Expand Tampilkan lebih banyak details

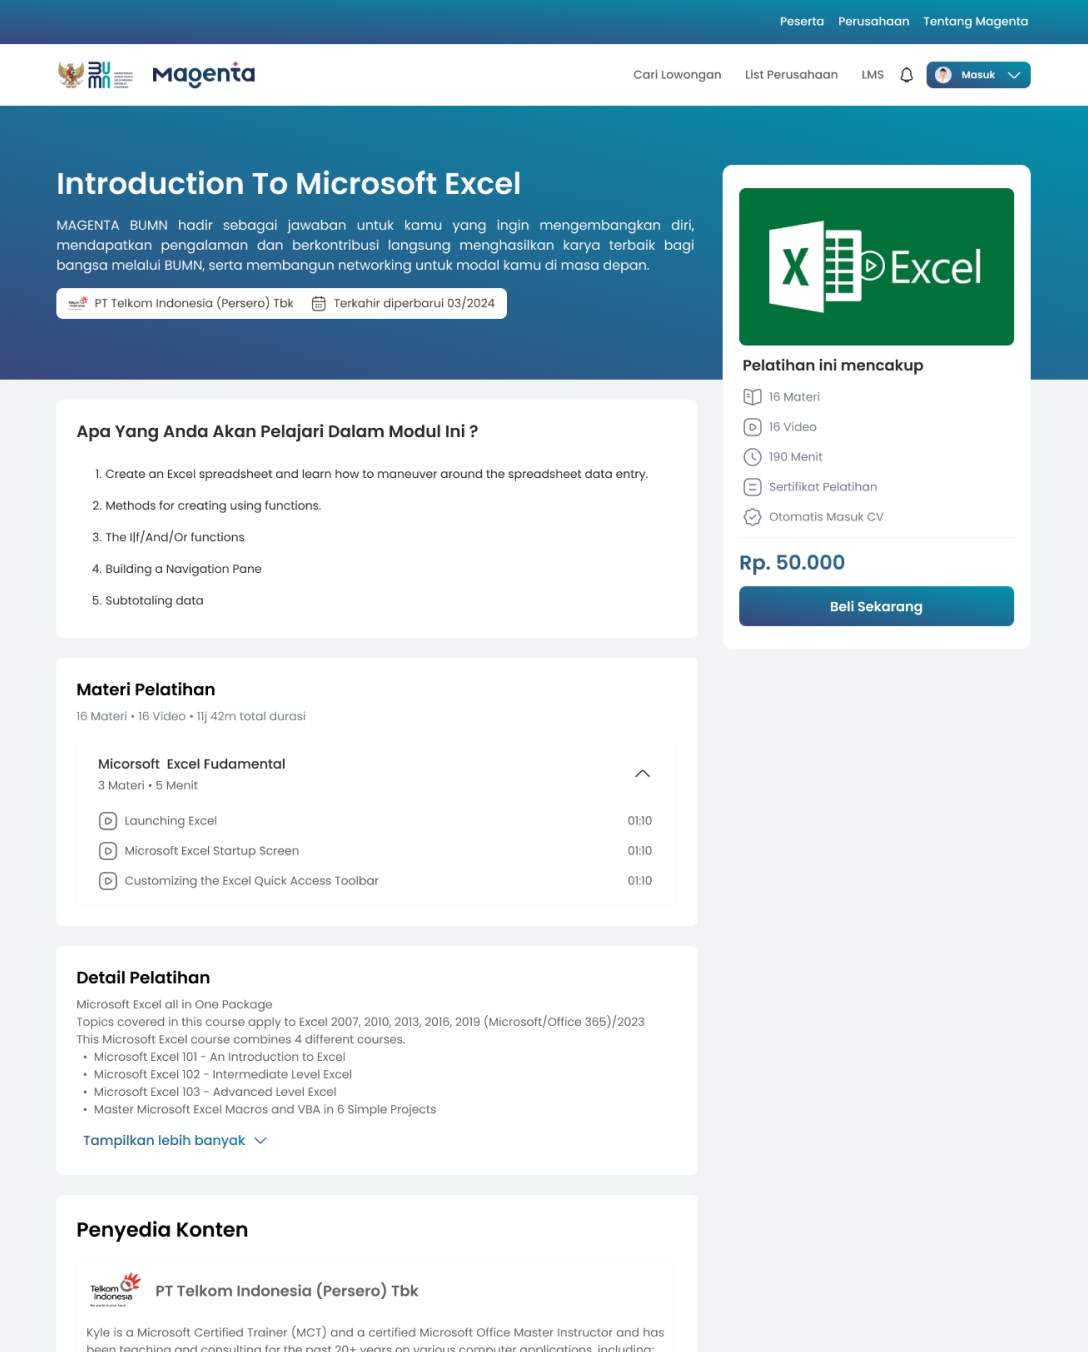coord(175,1140)
